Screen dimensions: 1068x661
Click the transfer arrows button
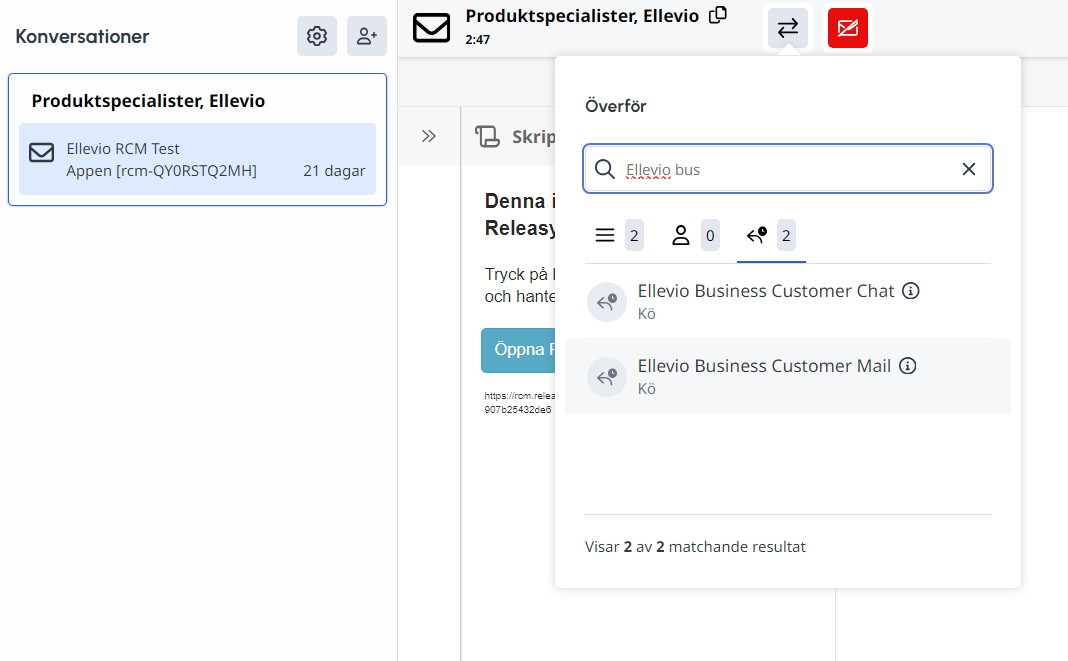pos(787,28)
